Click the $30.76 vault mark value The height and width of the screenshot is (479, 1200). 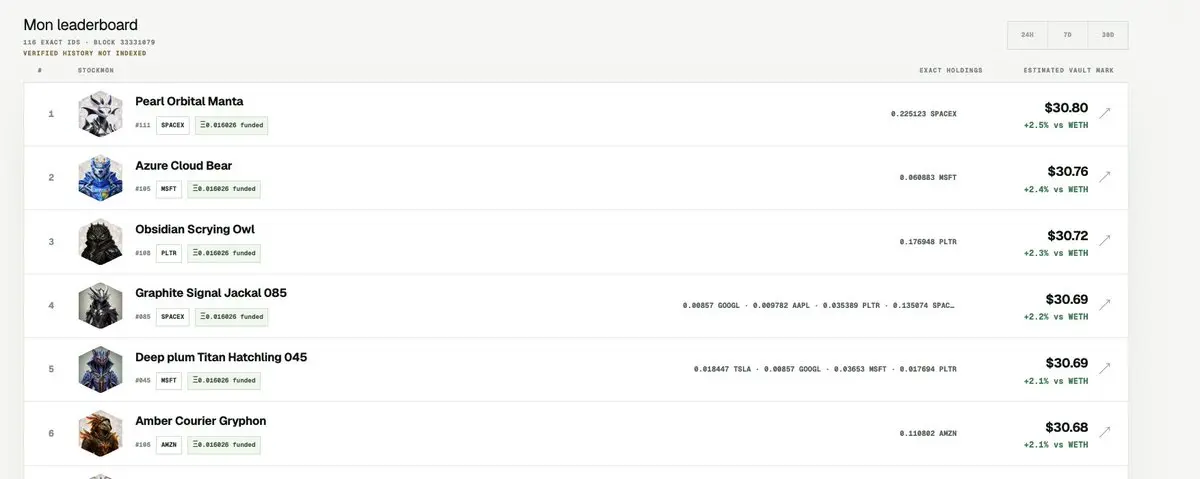tap(1067, 171)
